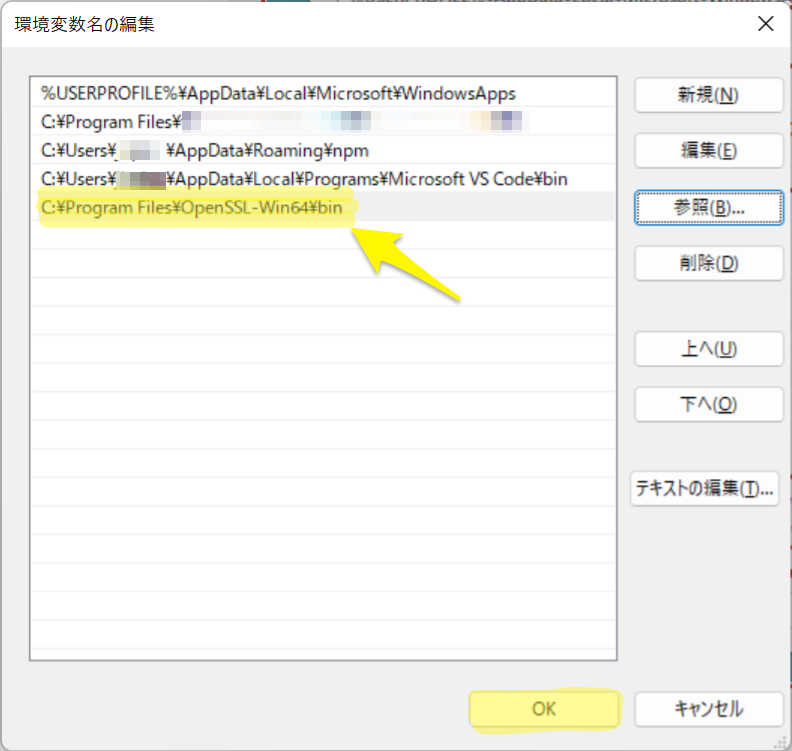Close the 環境変数名の編集 dialog
Screen dimensions: 792x751
click(766, 23)
